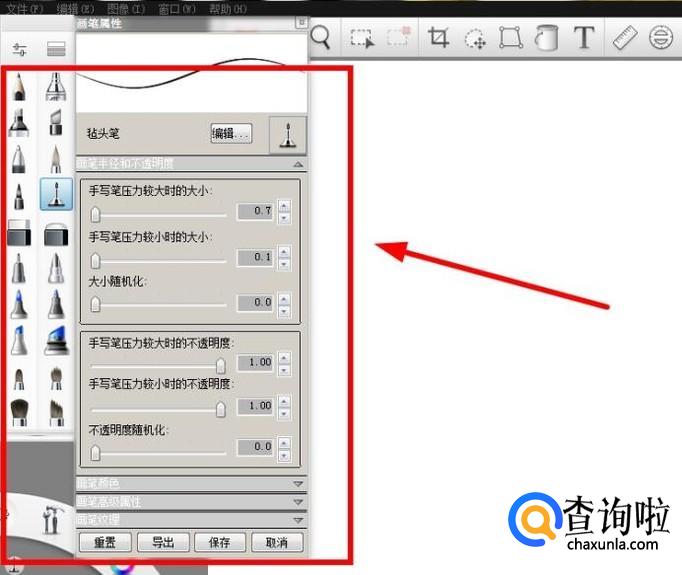
Task: Open the lagoon tools icon at bottom
Action: click(x=53, y=520)
